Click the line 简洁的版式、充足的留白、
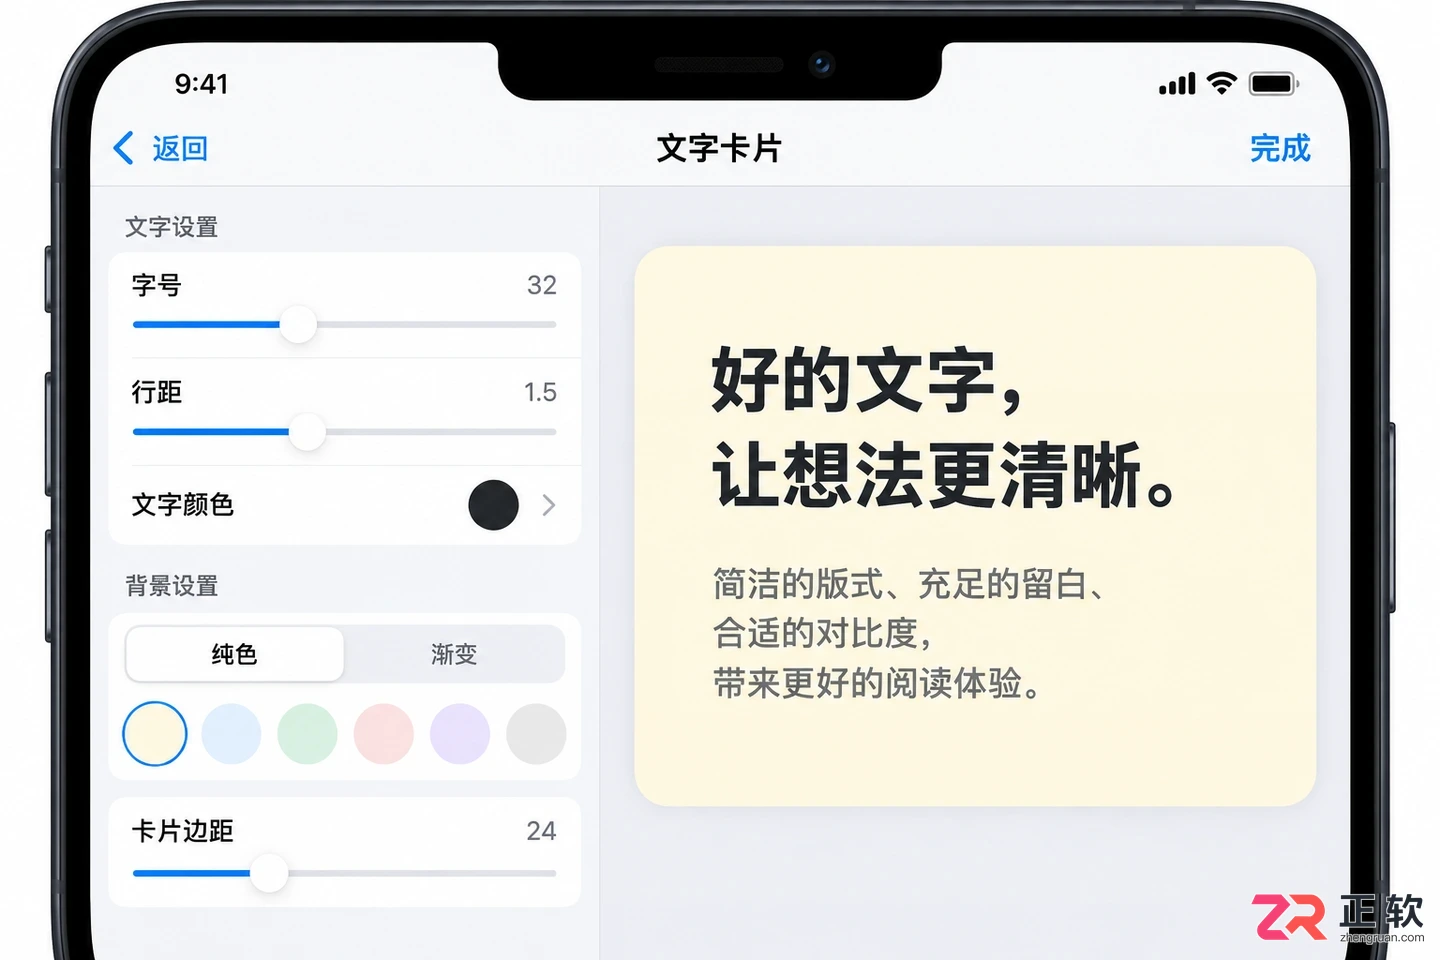This screenshot has width=1440, height=960. 910,583
